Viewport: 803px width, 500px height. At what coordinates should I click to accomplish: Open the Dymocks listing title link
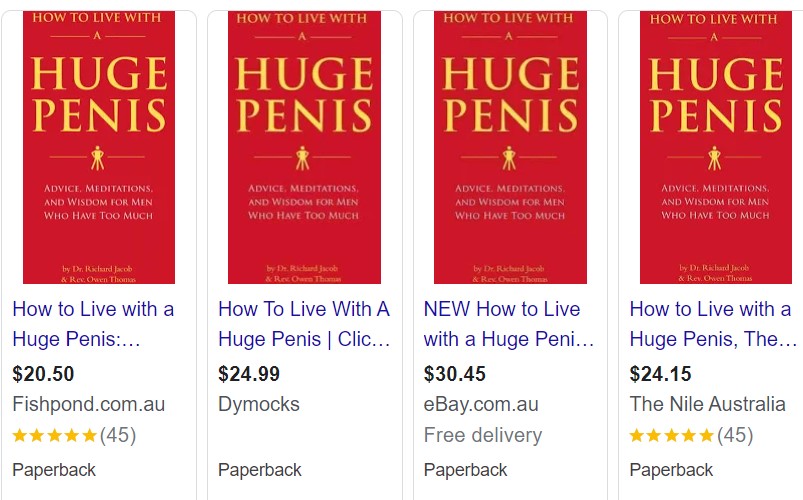pyautogui.click(x=304, y=324)
